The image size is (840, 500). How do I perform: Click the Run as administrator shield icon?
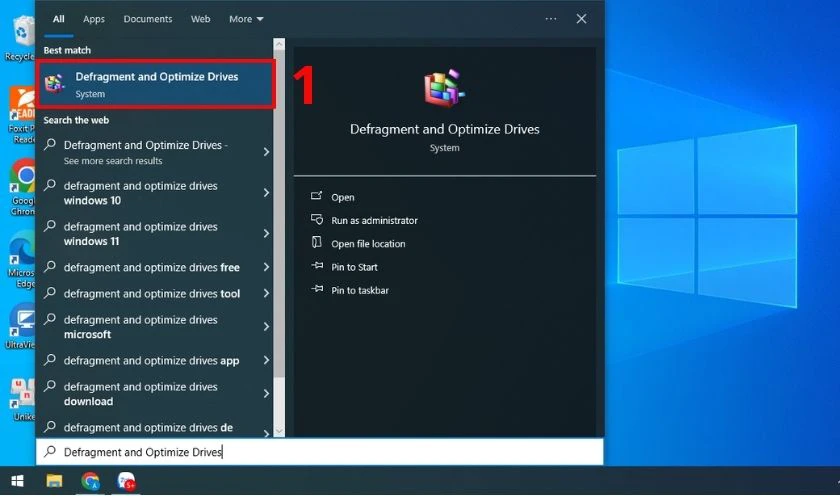click(317, 220)
